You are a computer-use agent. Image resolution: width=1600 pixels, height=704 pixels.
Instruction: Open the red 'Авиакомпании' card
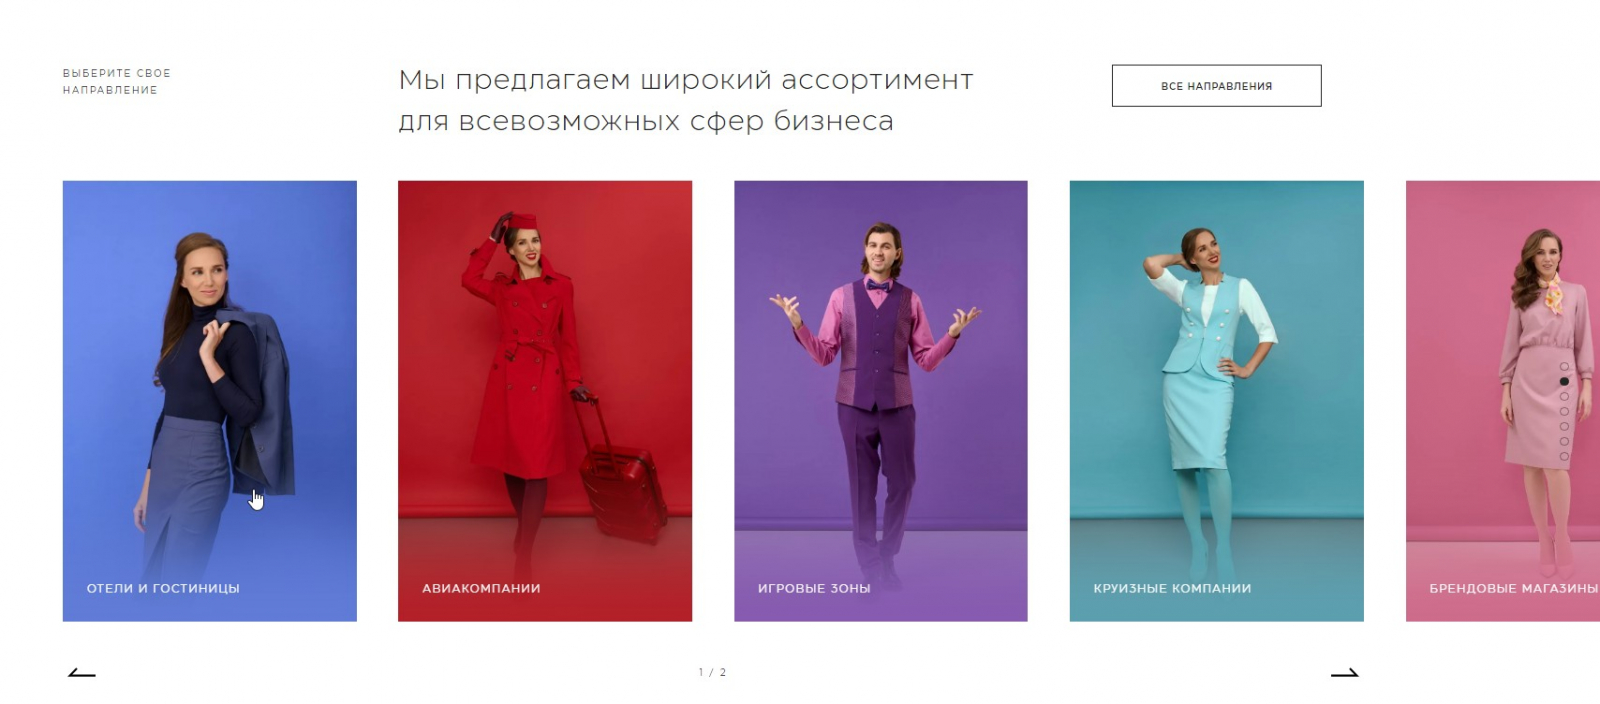(545, 401)
